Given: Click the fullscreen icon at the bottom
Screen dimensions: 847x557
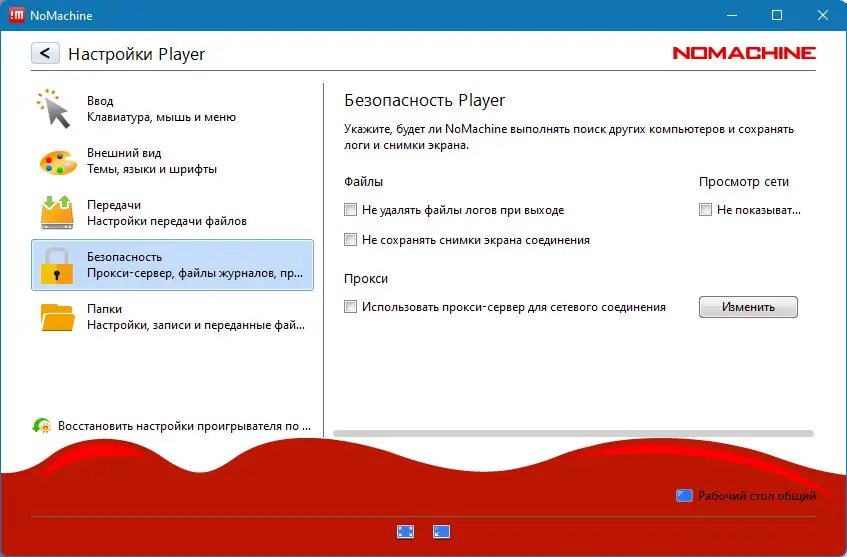Looking at the screenshot, I should pos(406,532).
